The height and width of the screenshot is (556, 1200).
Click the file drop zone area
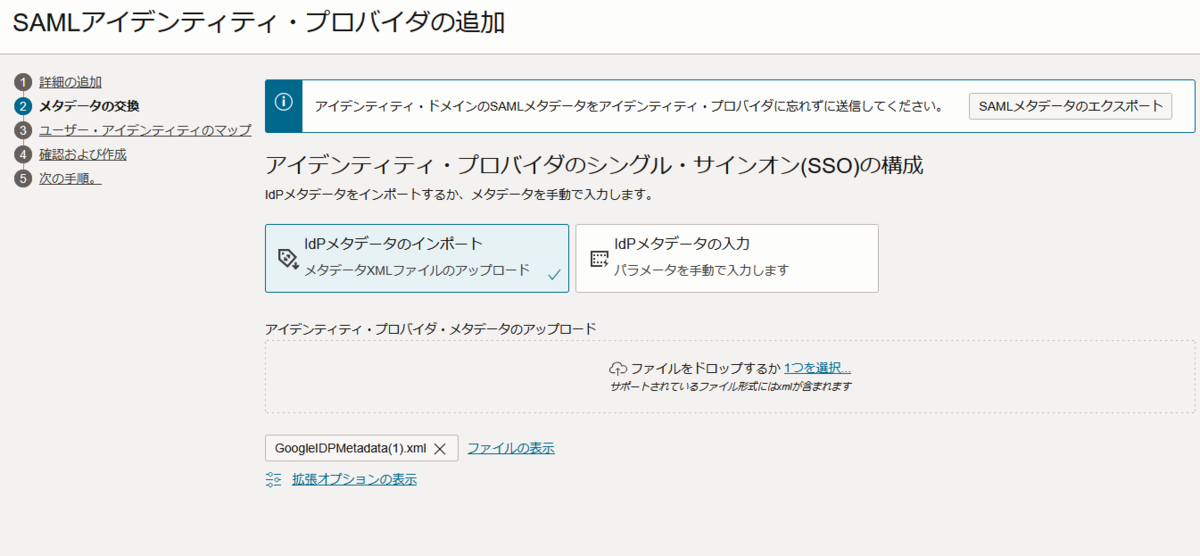730,377
